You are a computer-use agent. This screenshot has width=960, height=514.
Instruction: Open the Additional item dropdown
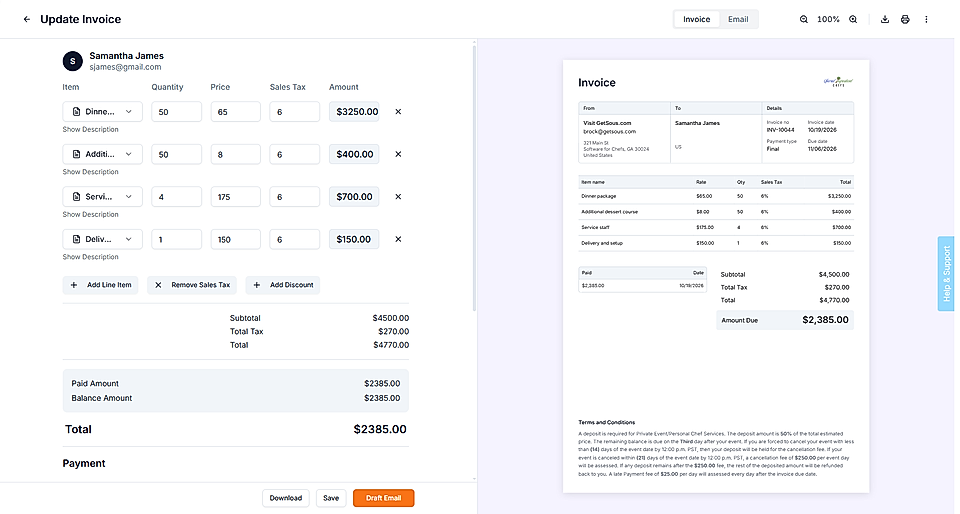tap(102, 154)
